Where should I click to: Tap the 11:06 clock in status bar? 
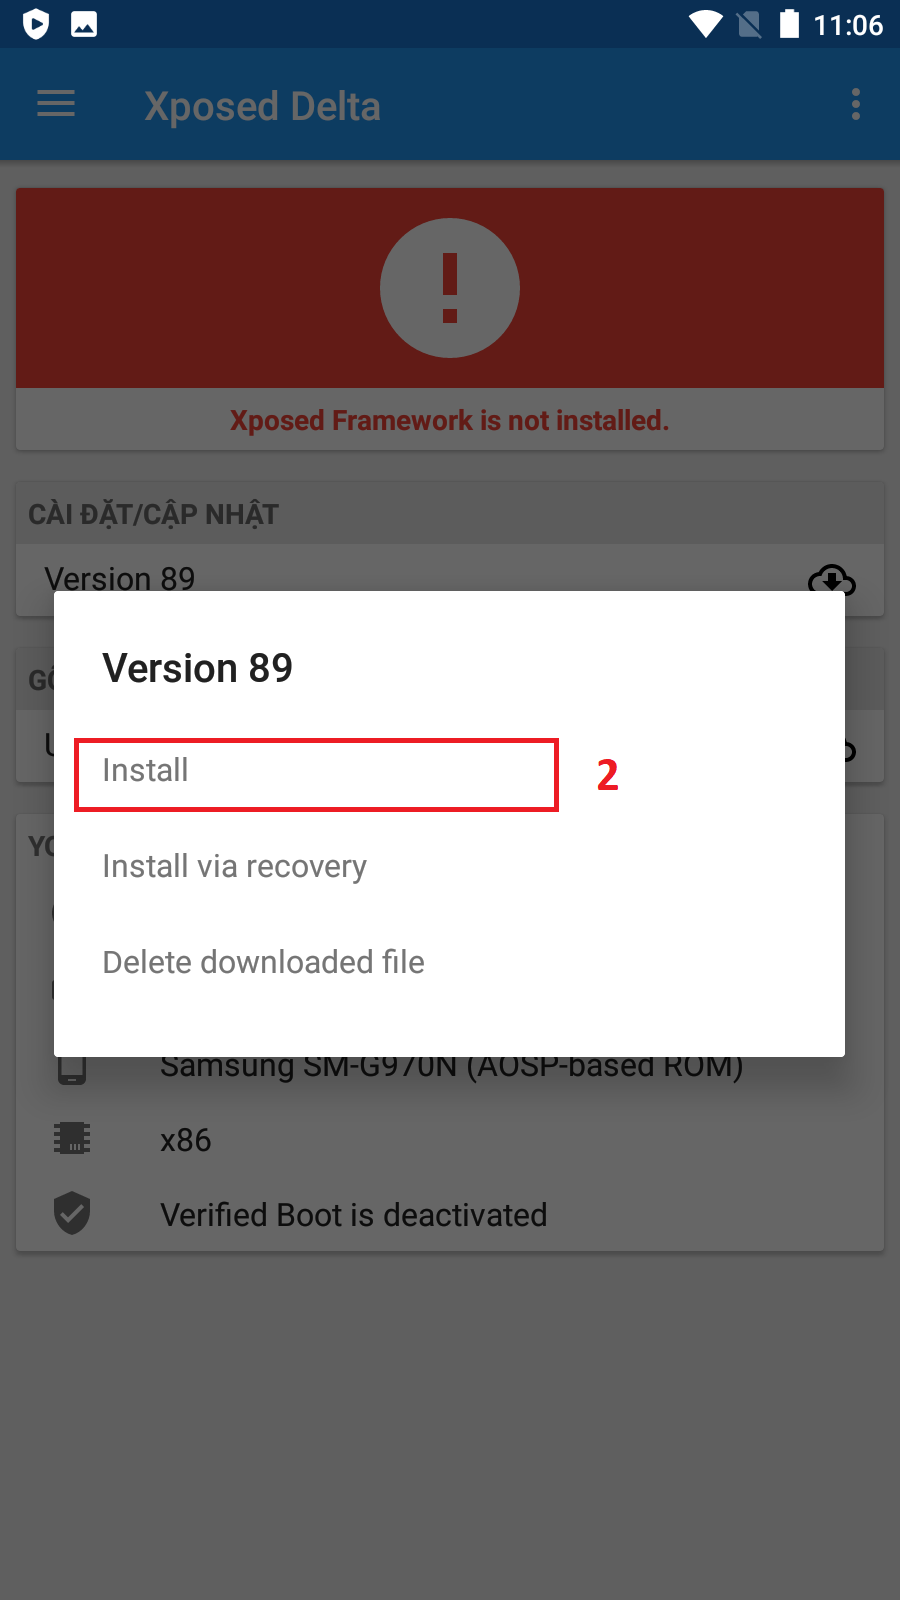(x=848, y=25)
